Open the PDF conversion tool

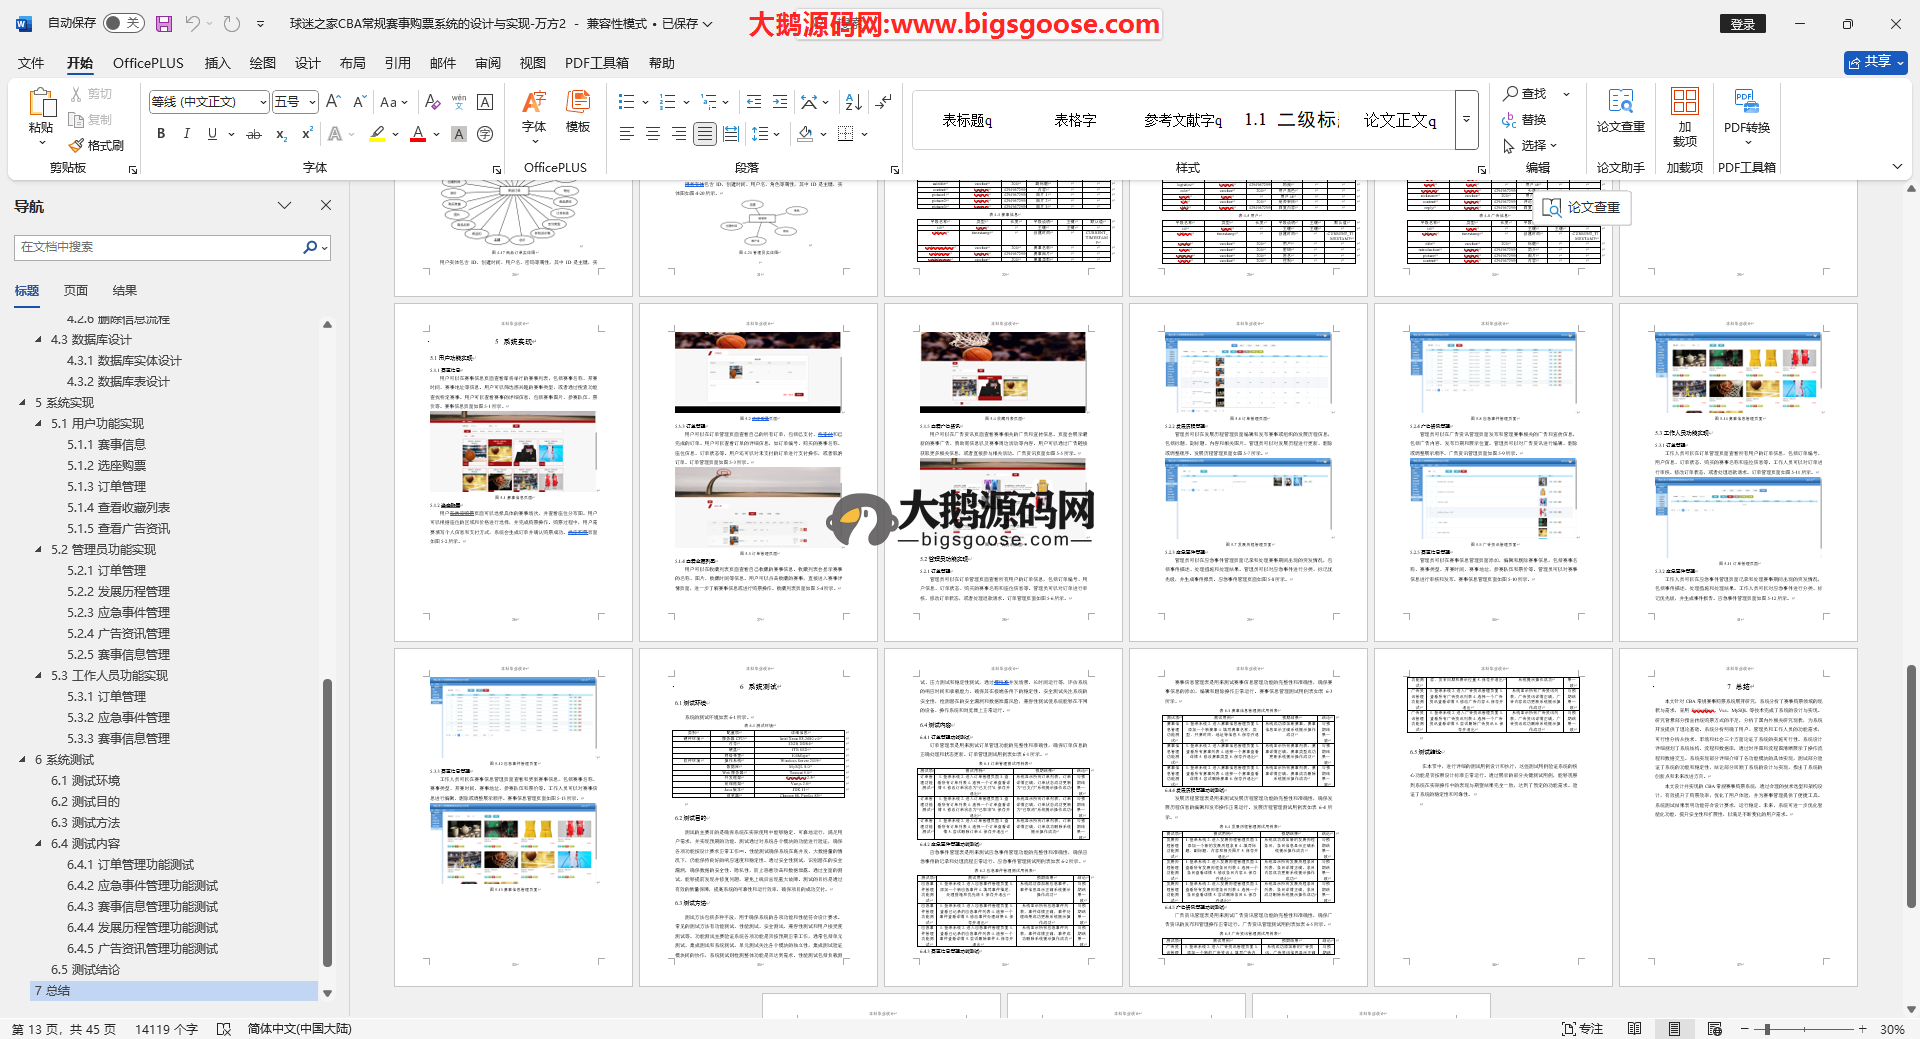(1746, 110)
